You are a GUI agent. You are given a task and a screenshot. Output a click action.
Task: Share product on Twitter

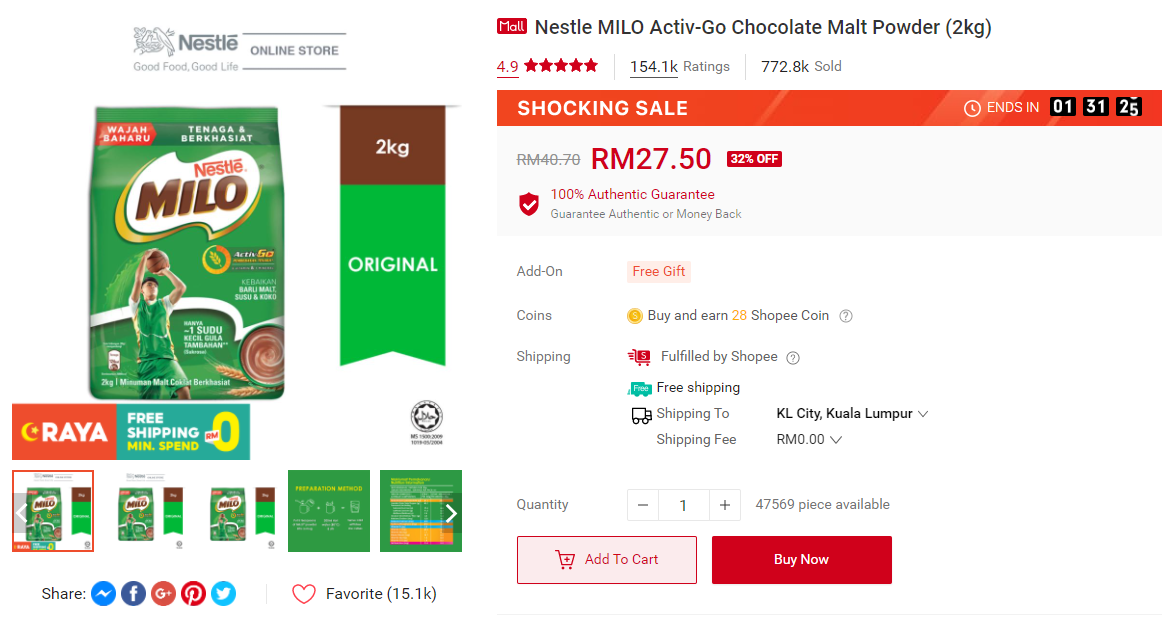[223, 594]
